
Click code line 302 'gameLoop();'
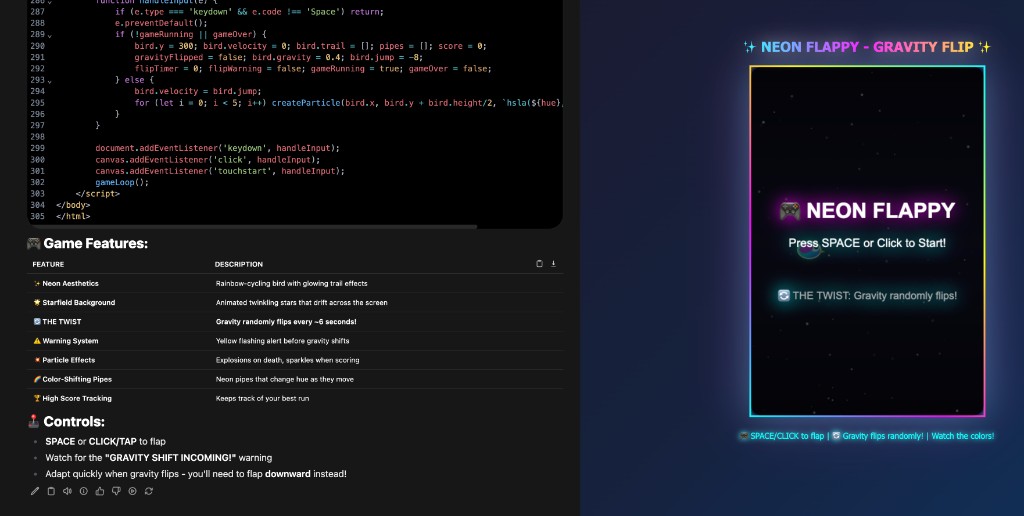tap(122, 182)
